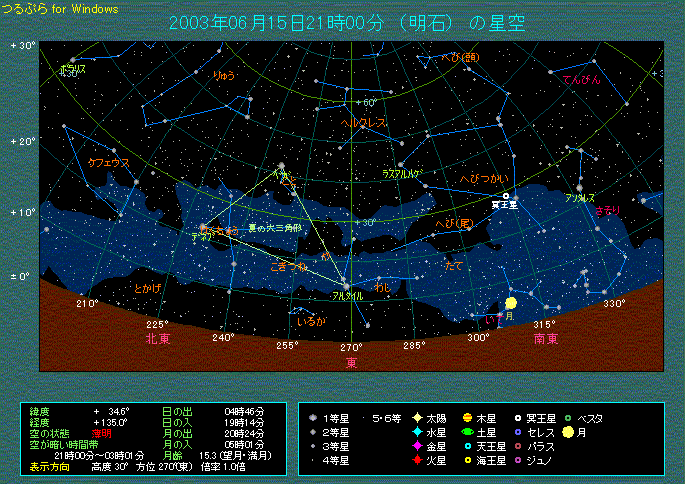685x484 pixels.
Task: Click the 225° azimuth label
Action: [x=157, y=325]
